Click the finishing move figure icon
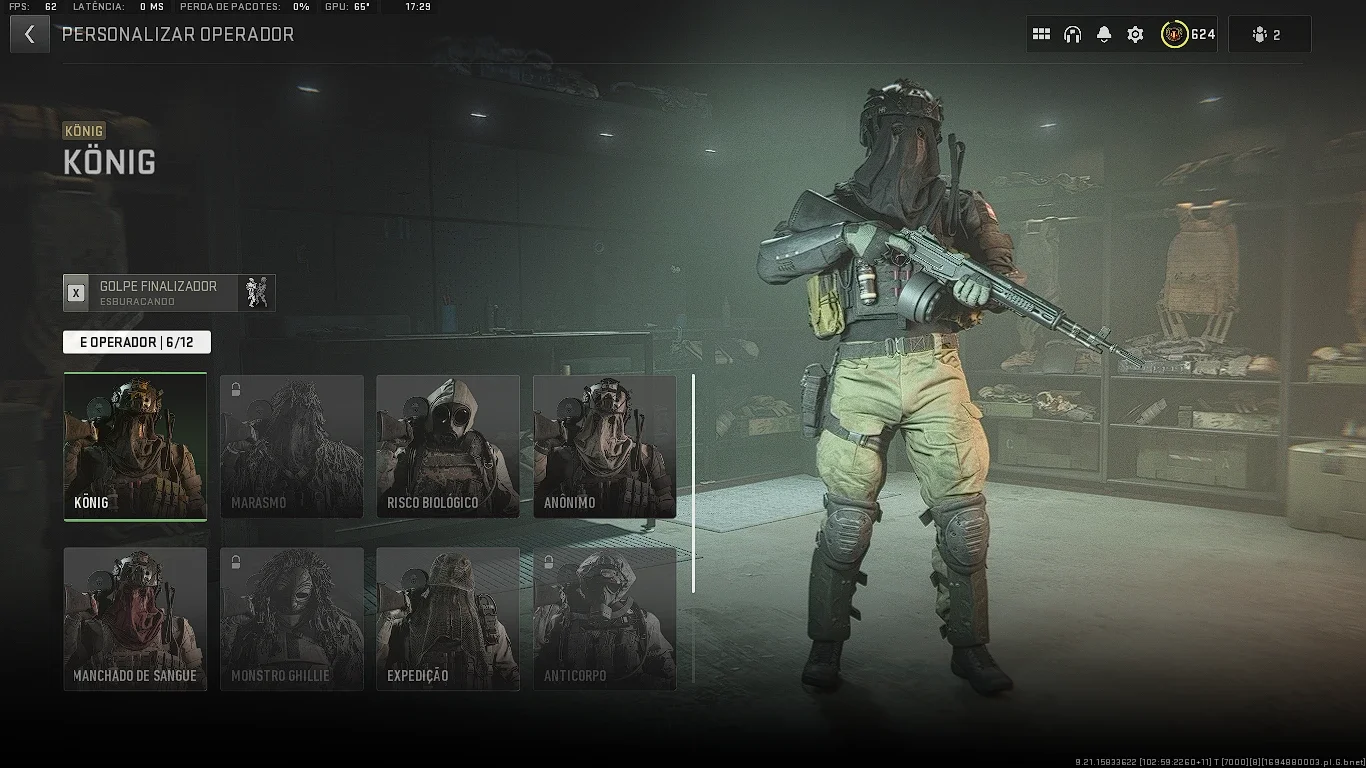1366x768 pixels. (257, 293)
